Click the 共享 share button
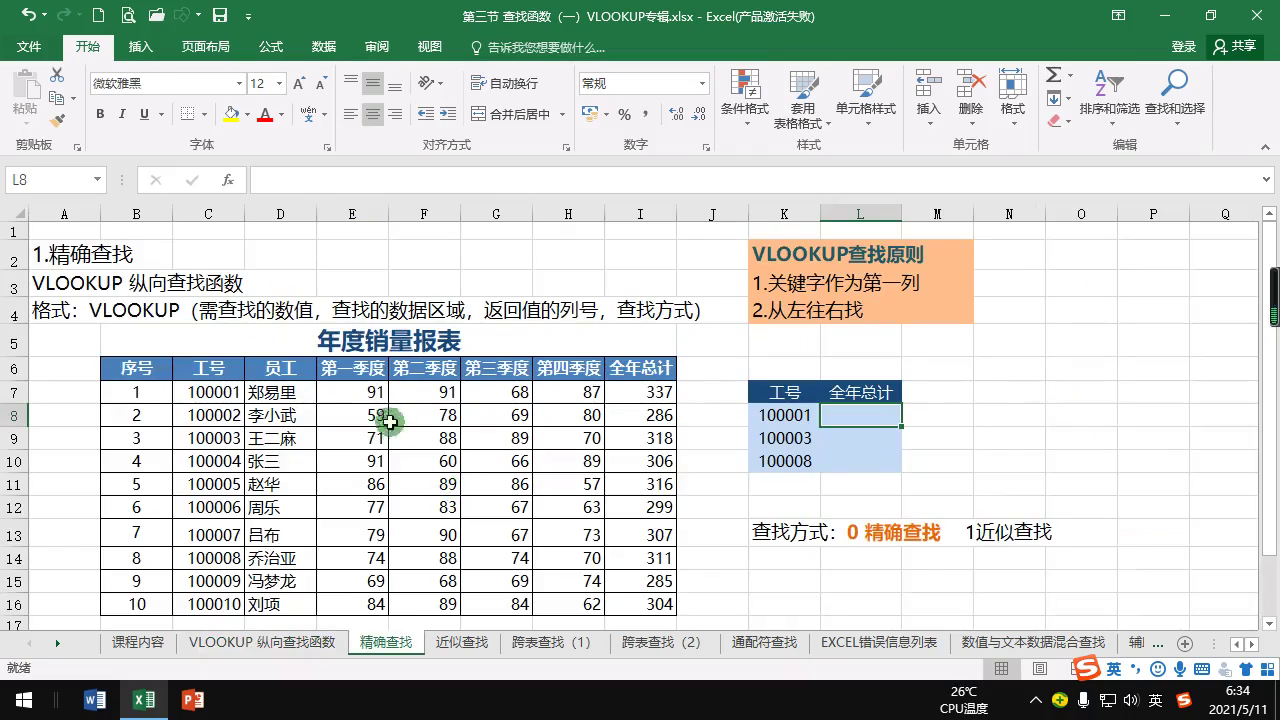Image resolution: width=1280 pixels, height=720 pixels. pyautogui.click(x=1234, y=47)
